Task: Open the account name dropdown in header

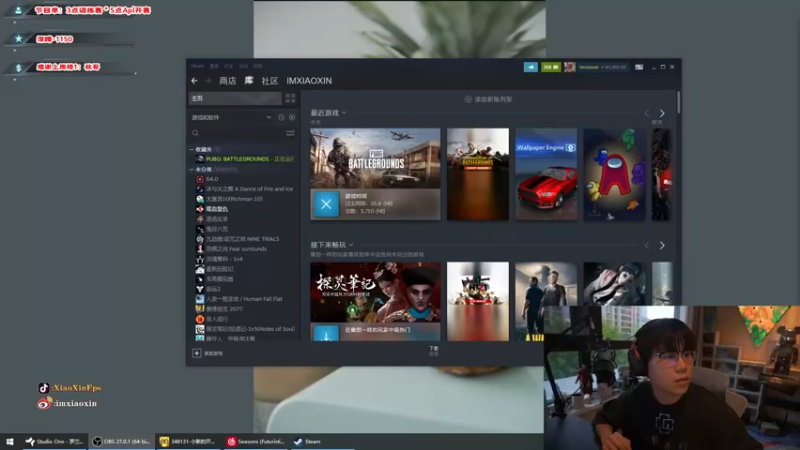Action: [x=602, y=67]
